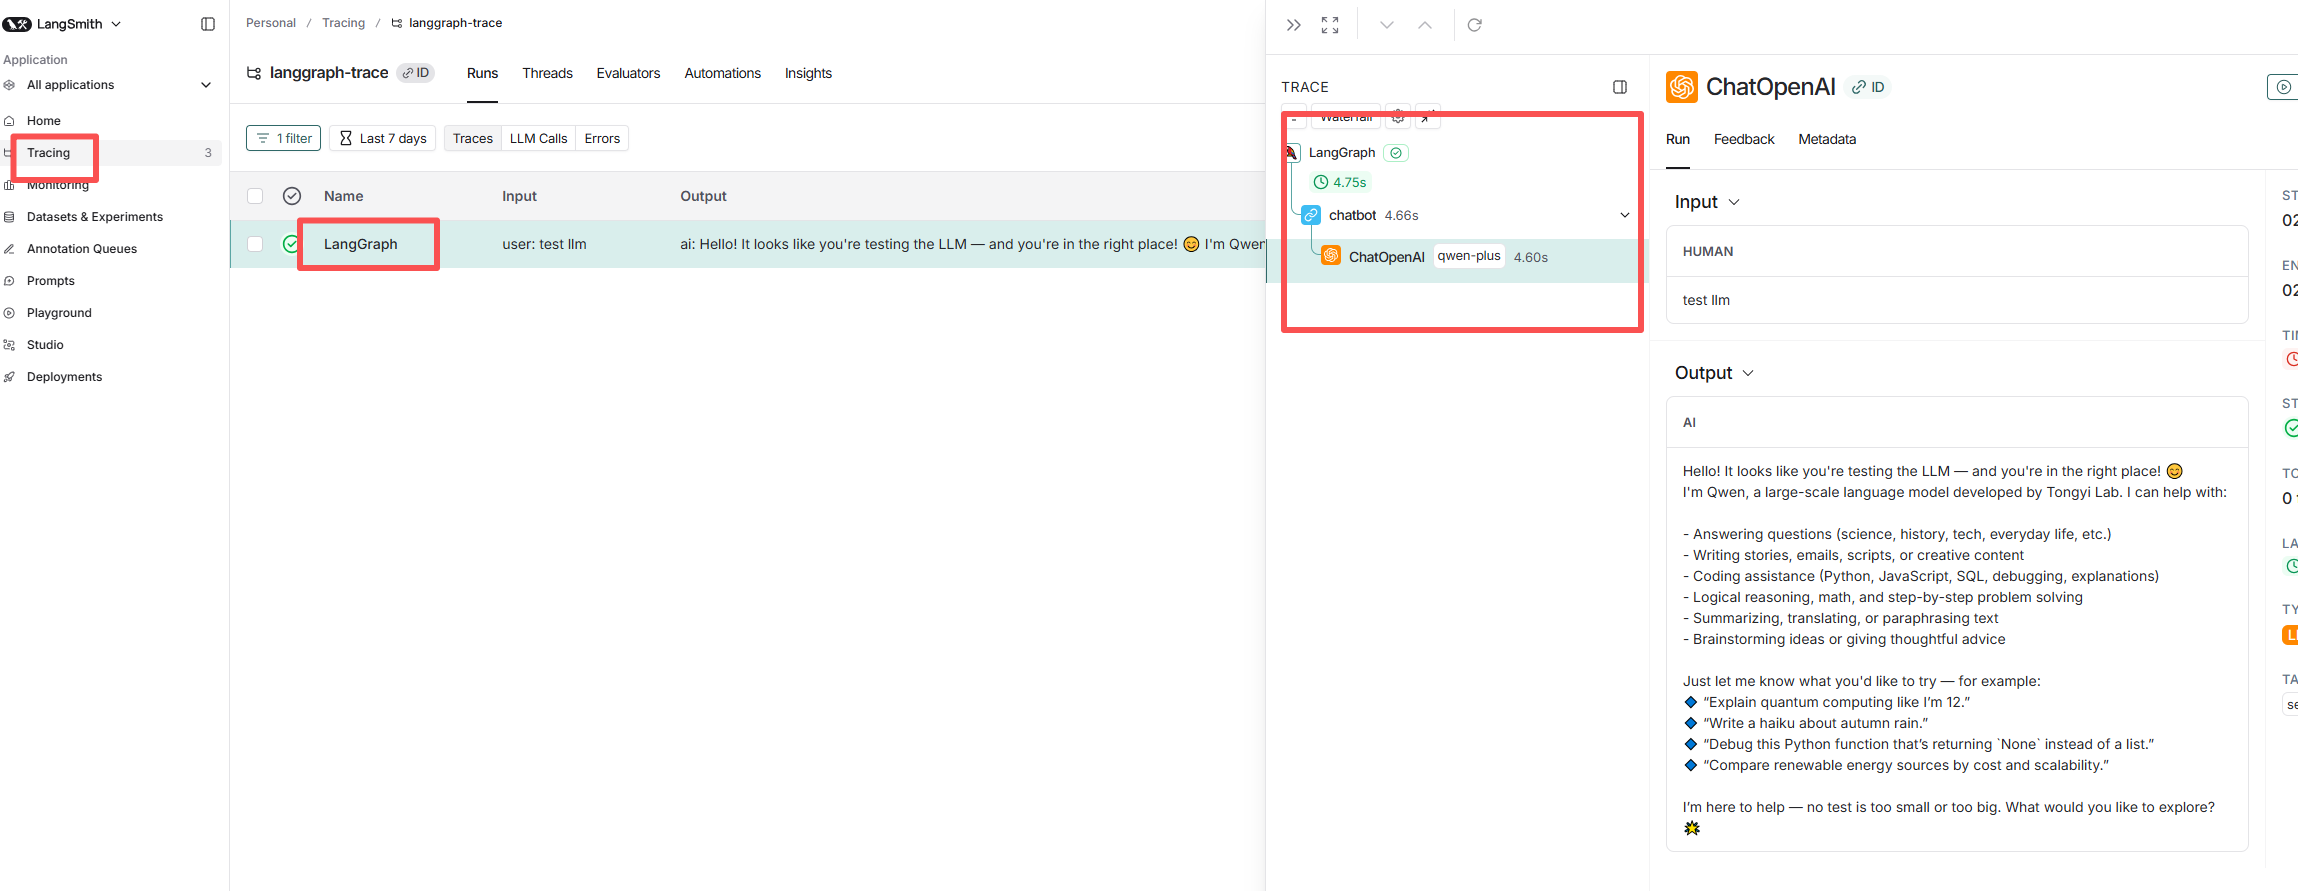Click the 4.75s latency badge

[x=1340, y=182]
